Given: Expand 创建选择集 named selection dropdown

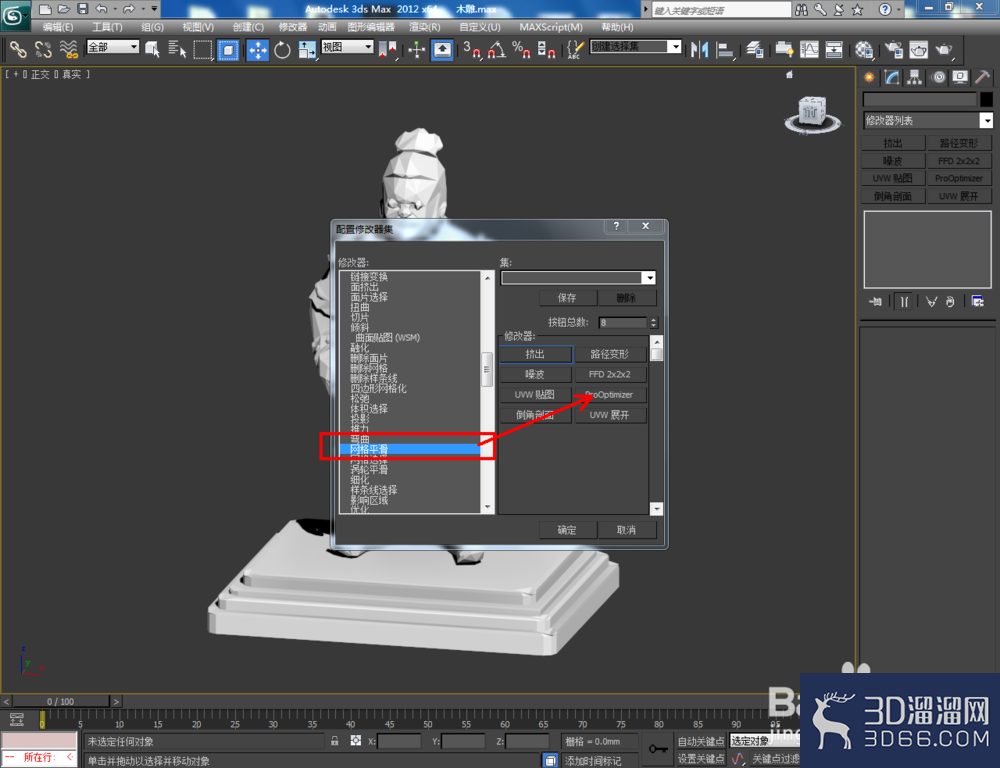Looking at the screenshot, I should 674,47.
